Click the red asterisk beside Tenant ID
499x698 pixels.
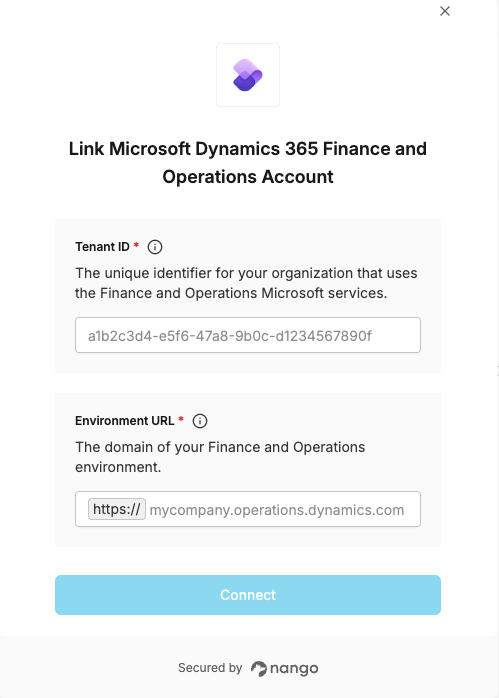click(x=136, y=245)
